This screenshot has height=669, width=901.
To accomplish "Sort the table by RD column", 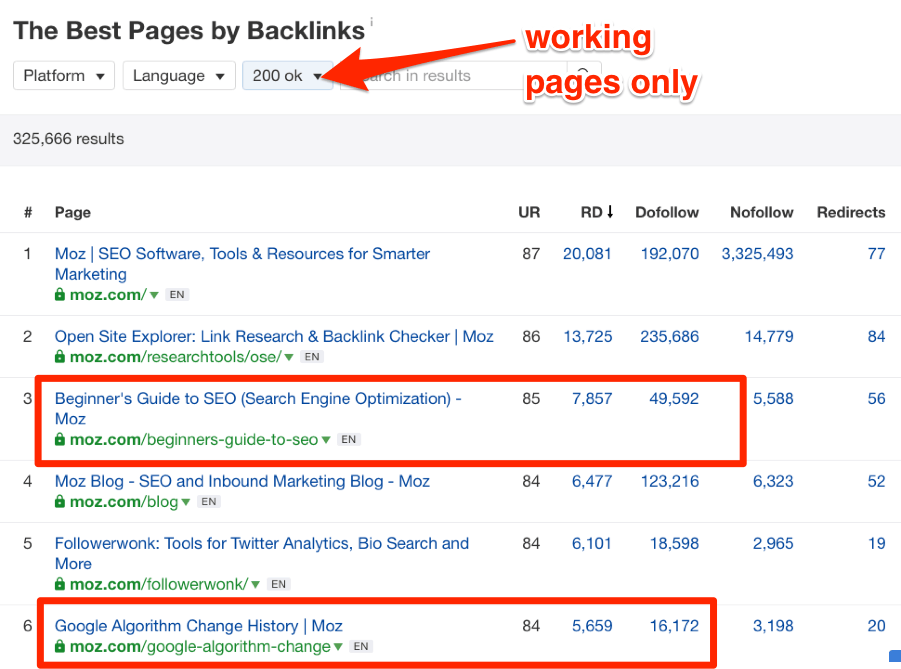I will [597, 212].
